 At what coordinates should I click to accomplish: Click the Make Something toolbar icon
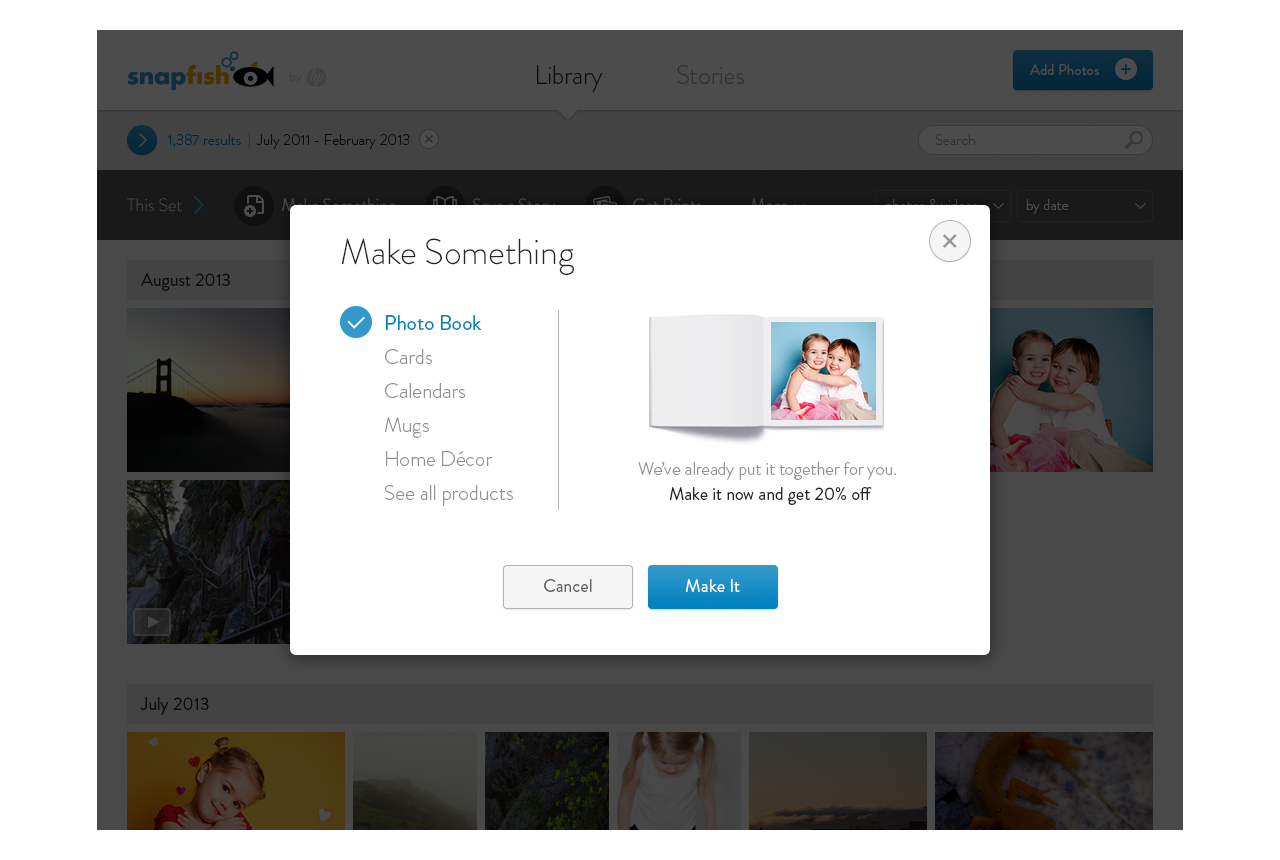[x=254, y=205]
